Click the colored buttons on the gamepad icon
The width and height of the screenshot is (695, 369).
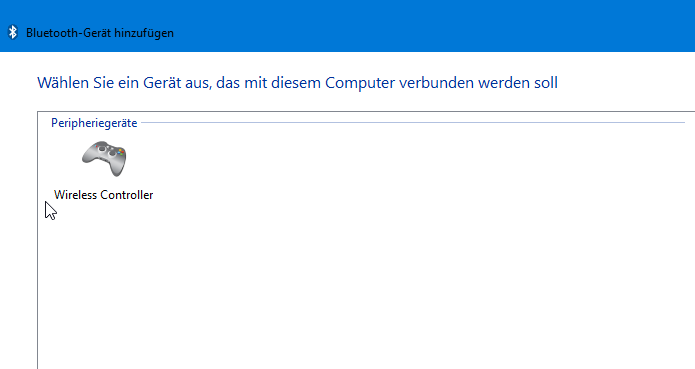coord(119,152)
